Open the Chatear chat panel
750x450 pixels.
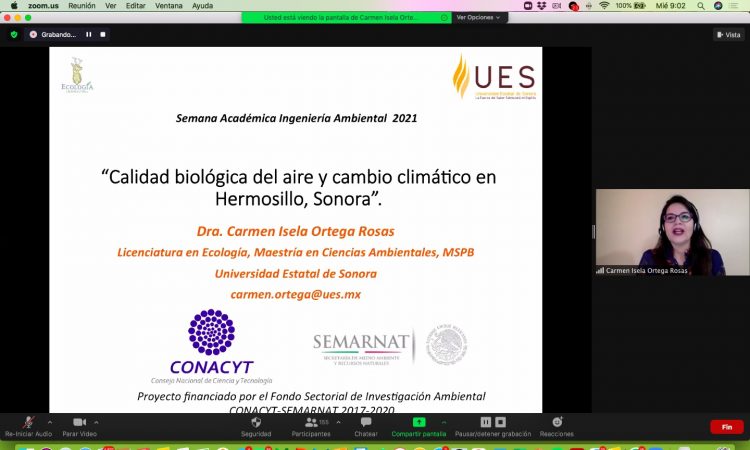(366, 426)
